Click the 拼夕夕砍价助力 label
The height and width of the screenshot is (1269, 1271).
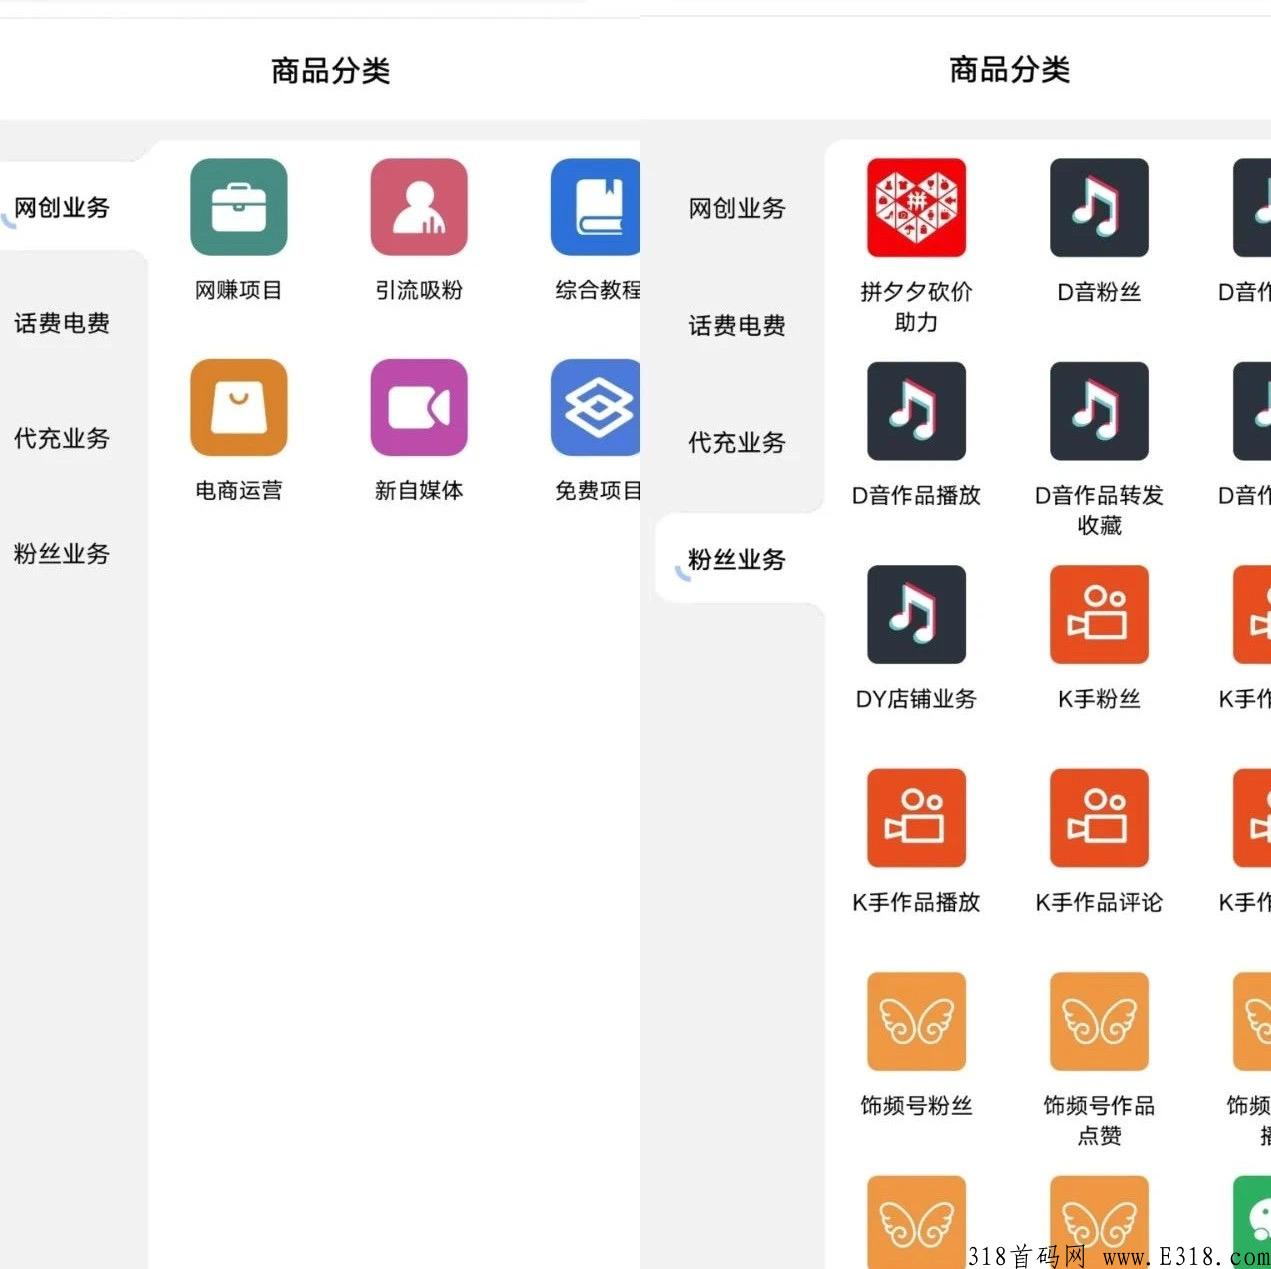(x=916, y=307)
